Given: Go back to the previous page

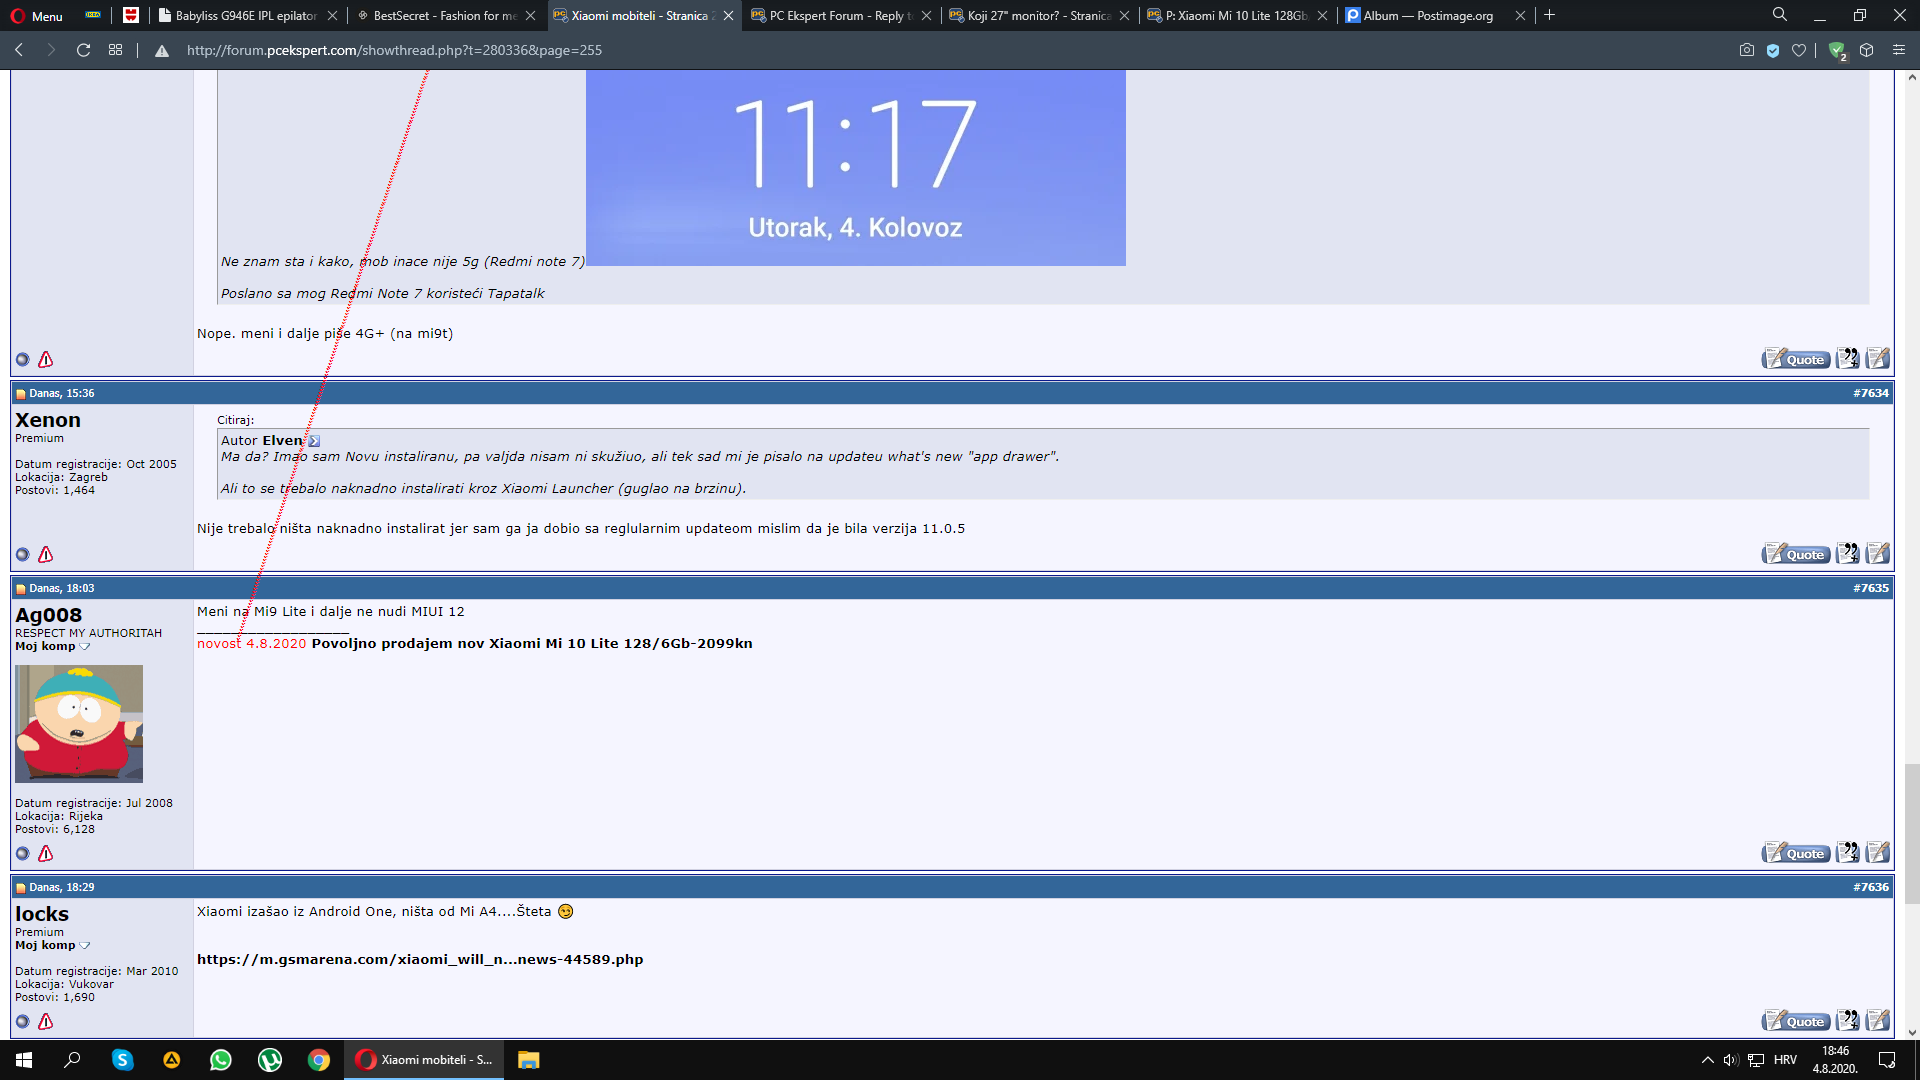Looking at the screenshot, I should [x=19, y=50].
